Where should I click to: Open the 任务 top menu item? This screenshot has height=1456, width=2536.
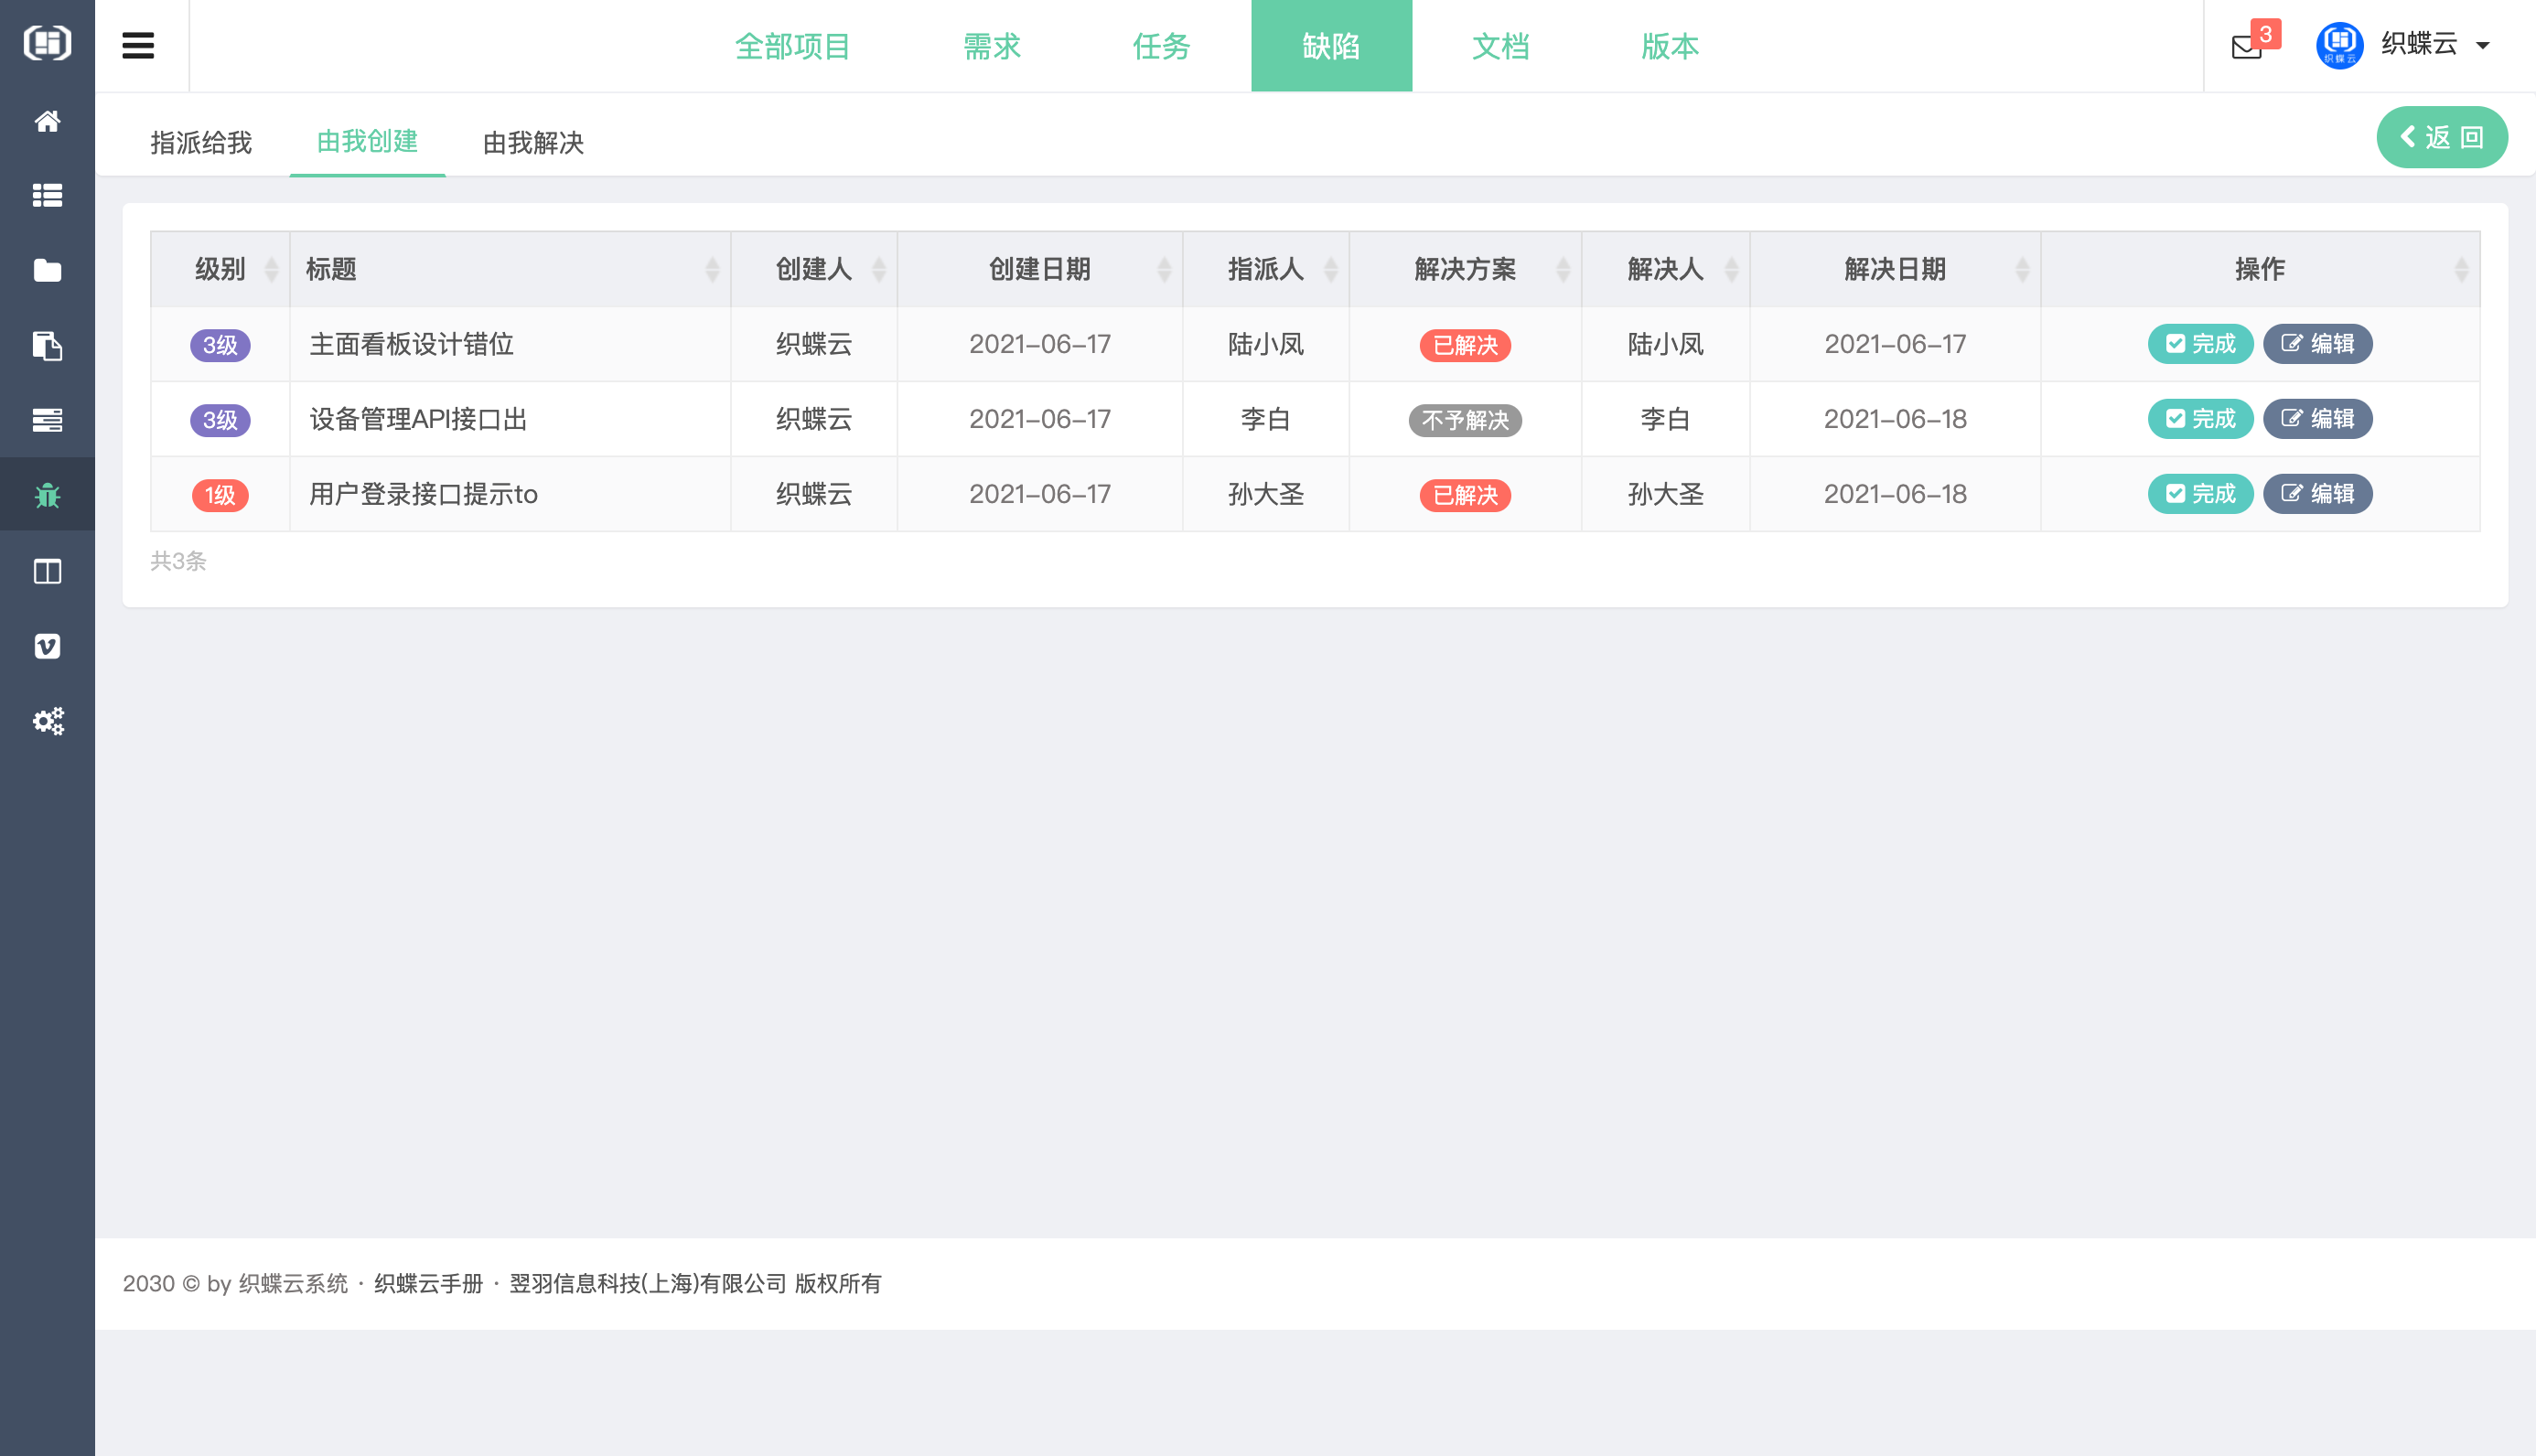click(1161, 46)
